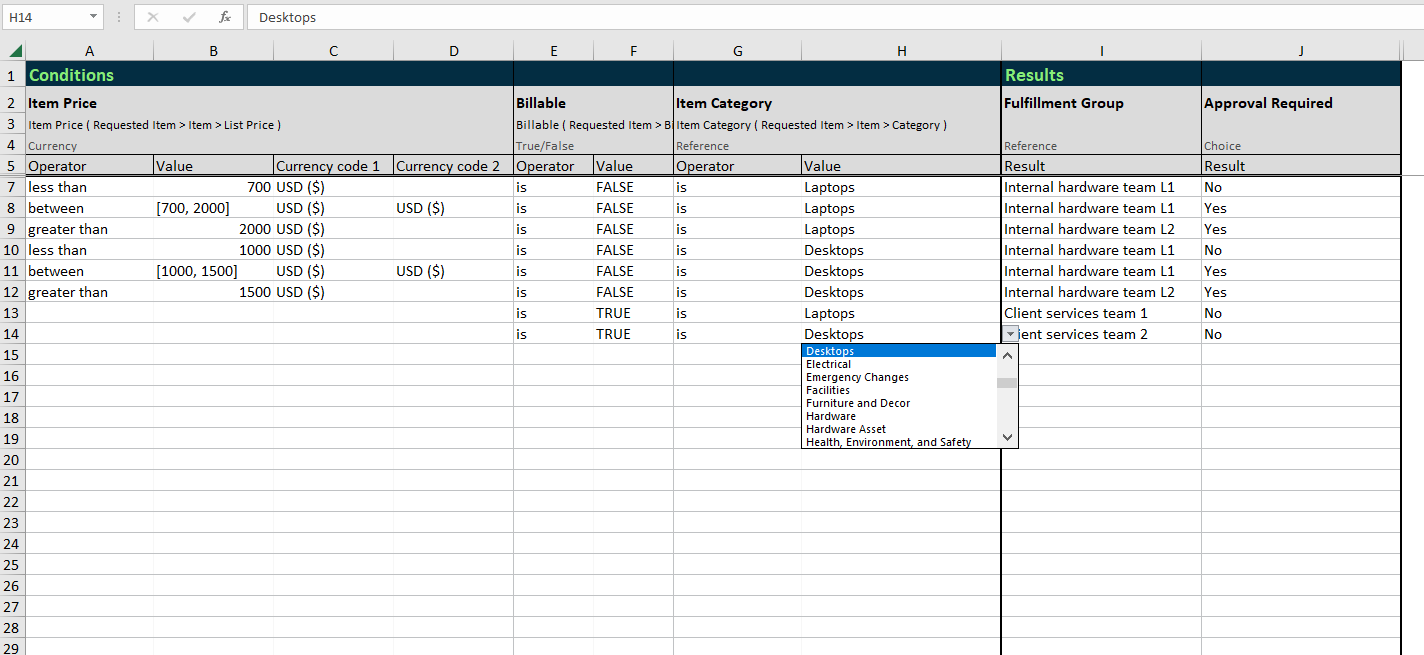The height and width of the screenshot is (655, 1424).
Task: Open the Name Box dropdown arrow
Action: (93, 17)
